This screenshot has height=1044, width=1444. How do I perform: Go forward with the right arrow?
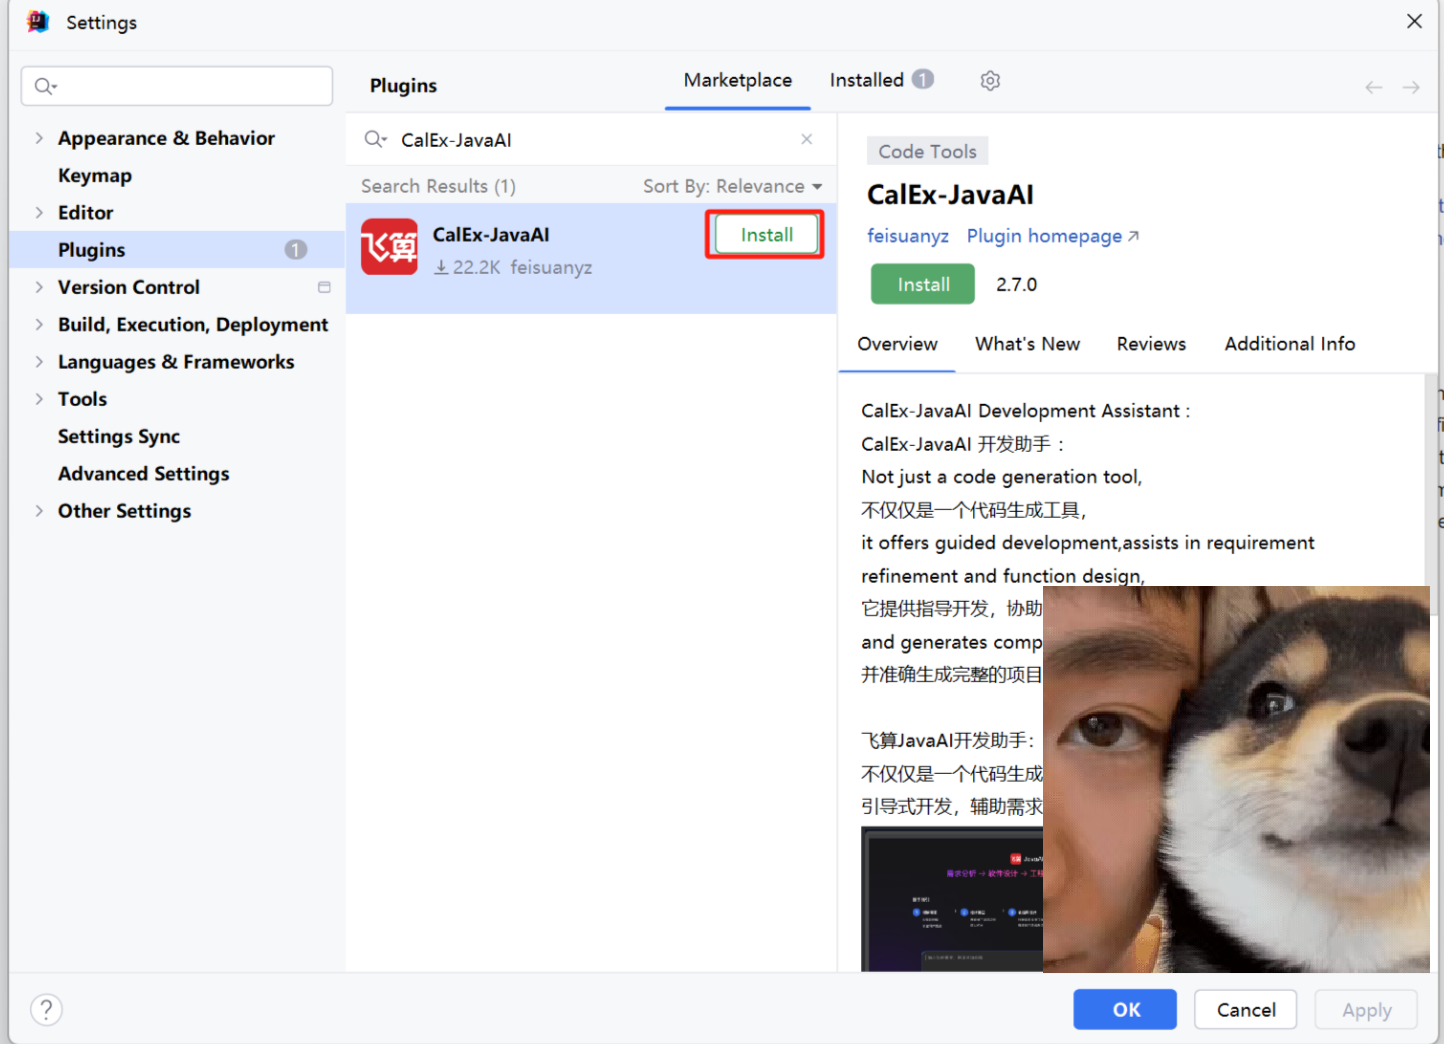point(1411,87)
